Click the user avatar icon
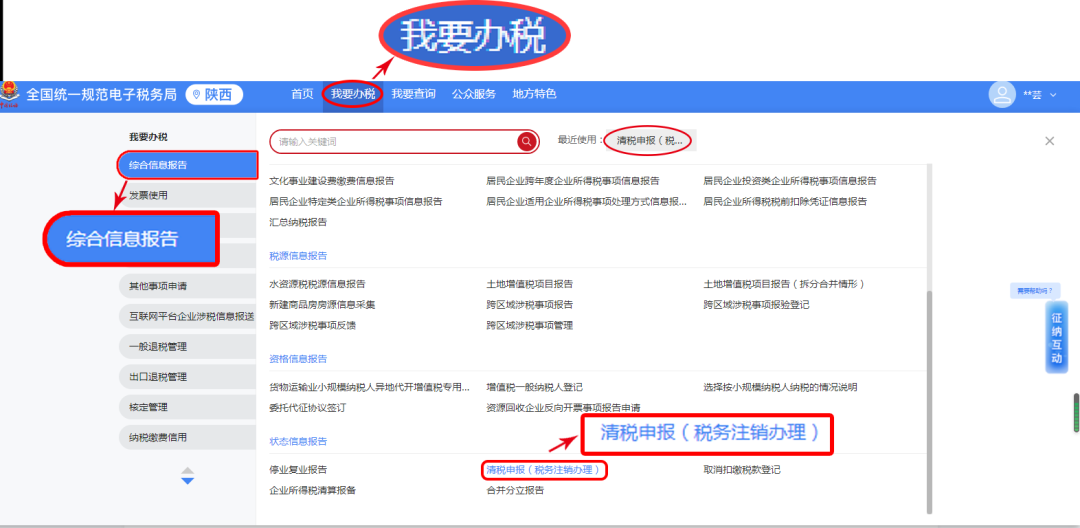 coord(1002,94)
